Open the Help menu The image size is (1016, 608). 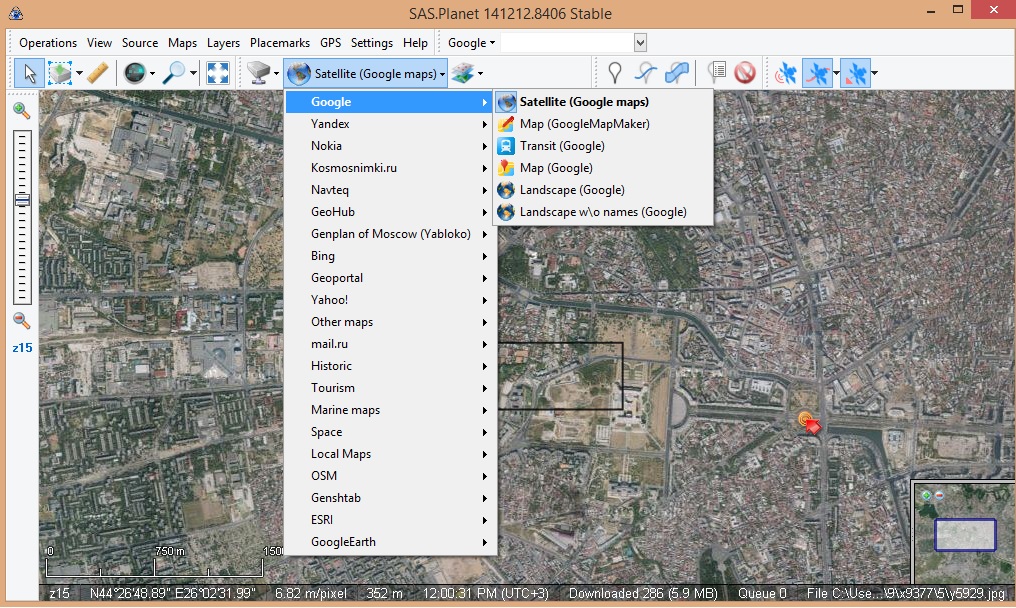click(x=415, y=43)
